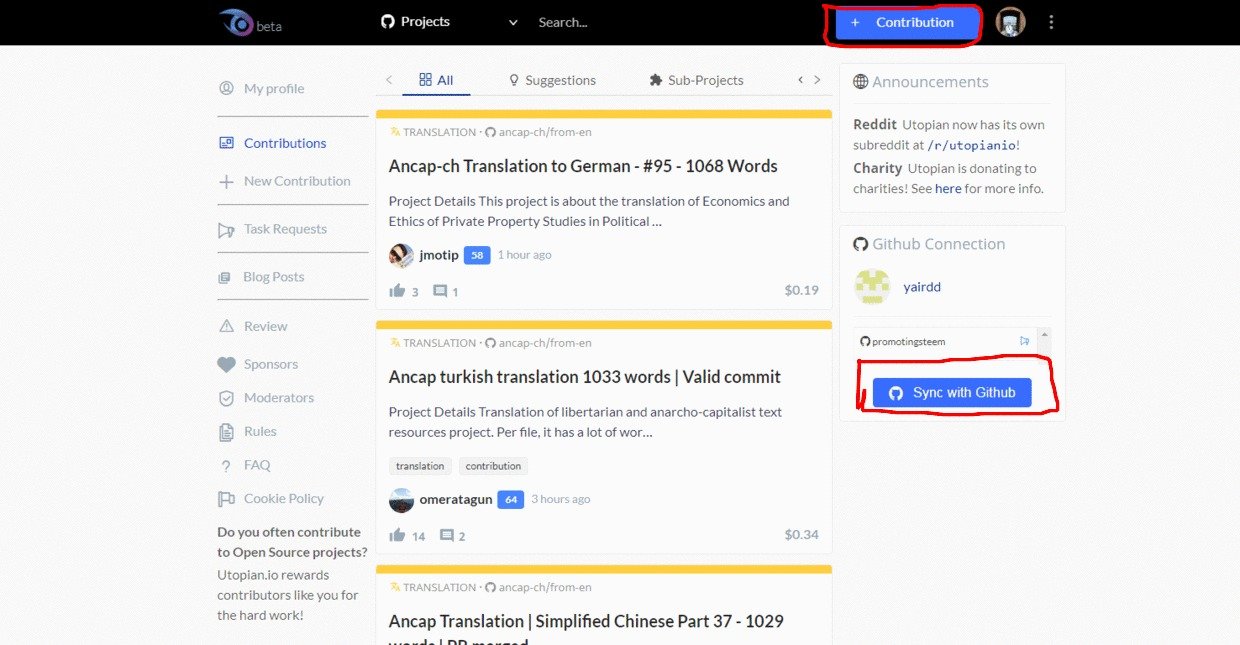1240x645 pixels.
Task: Open omeratagun's profile avatar
Action: 401,500
